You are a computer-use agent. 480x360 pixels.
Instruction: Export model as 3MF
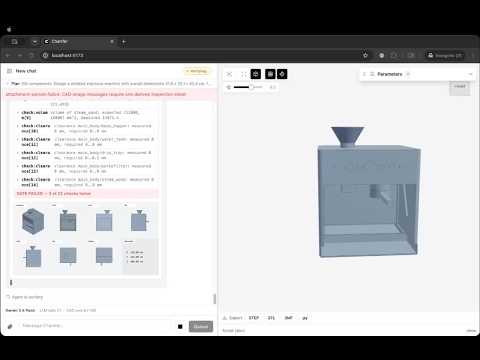tap(288, 318)
